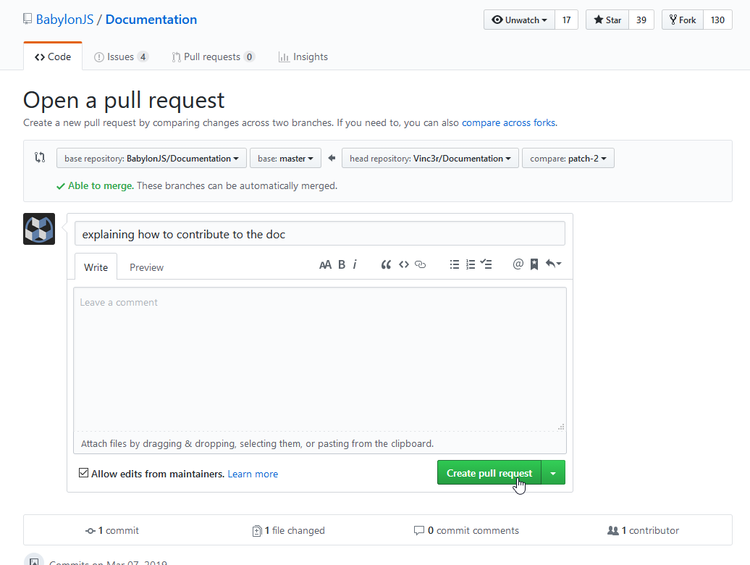Click the pull request title field
This screenshot has height=565, width=750.
tap(320, 234)
